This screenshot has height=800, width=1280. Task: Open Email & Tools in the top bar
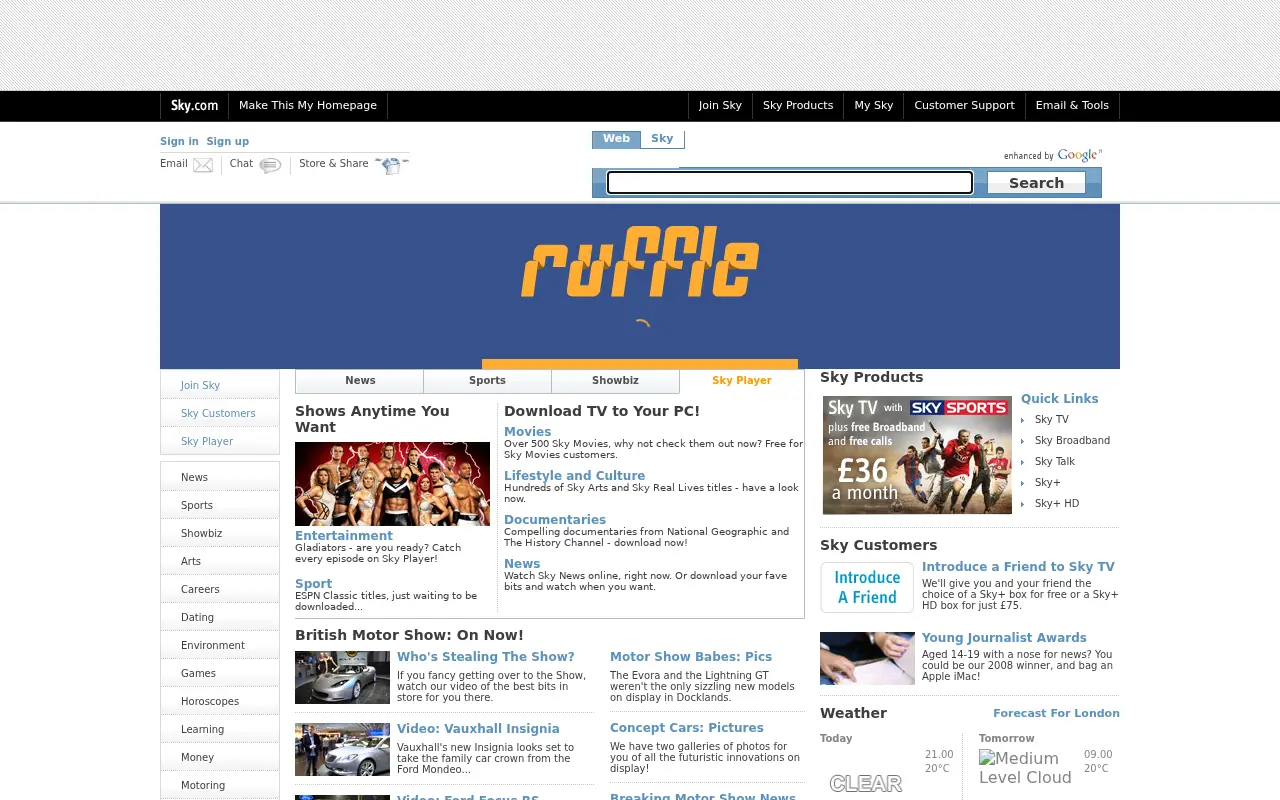point(1072,105)
